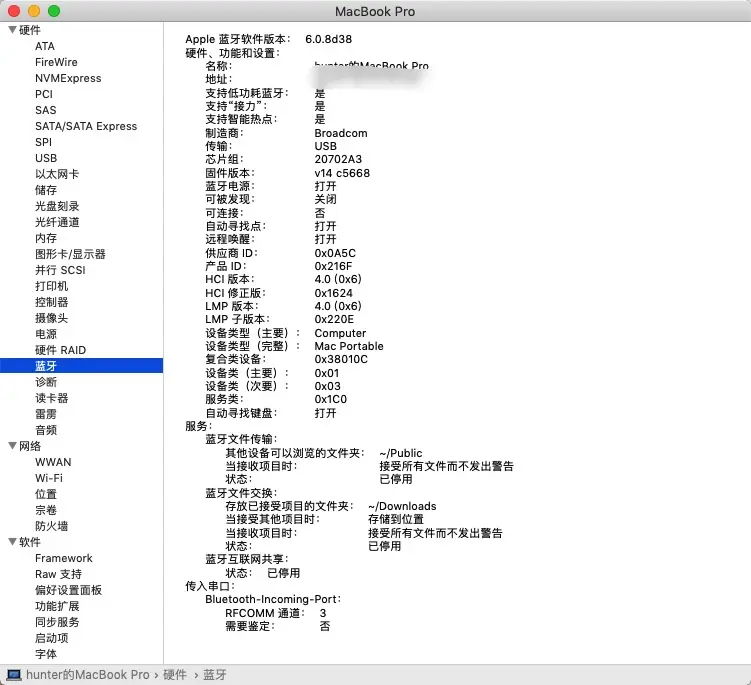This screenshot has width=751, height=685.
Task: Click the laptop icon in the path bar
Action: pyautogui.click(x=14, y=675)
